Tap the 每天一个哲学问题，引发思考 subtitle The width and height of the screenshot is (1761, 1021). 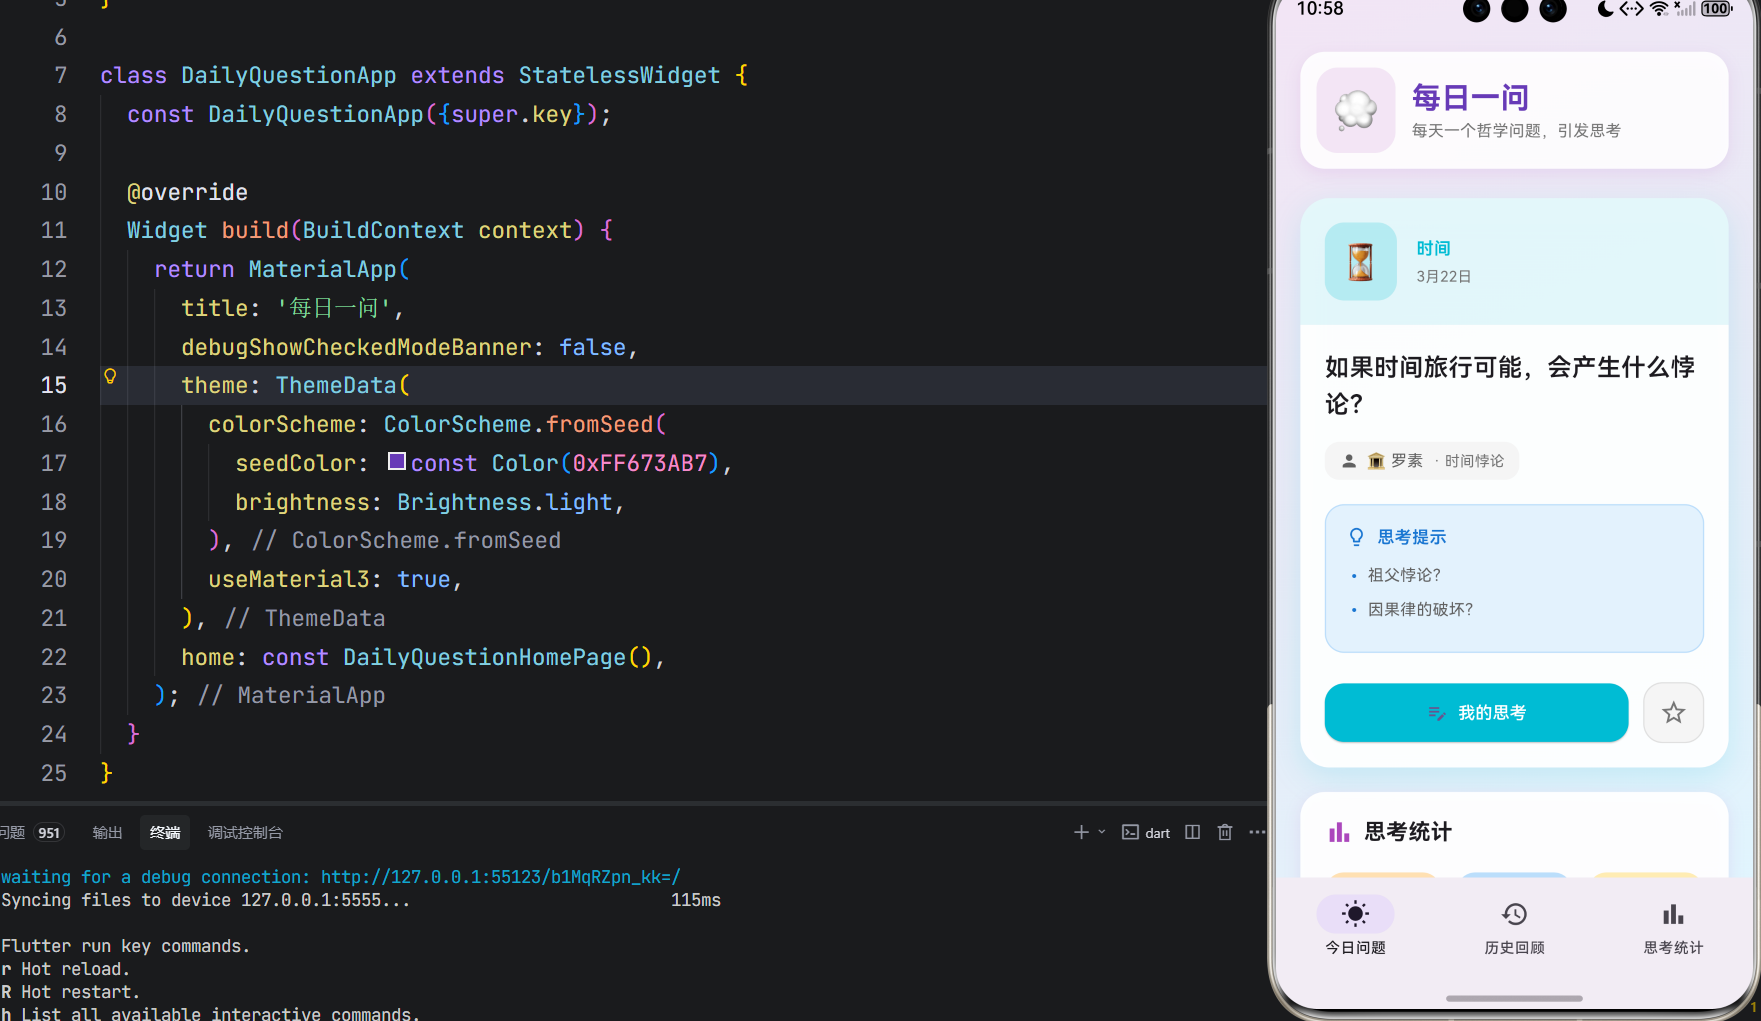1516,131
